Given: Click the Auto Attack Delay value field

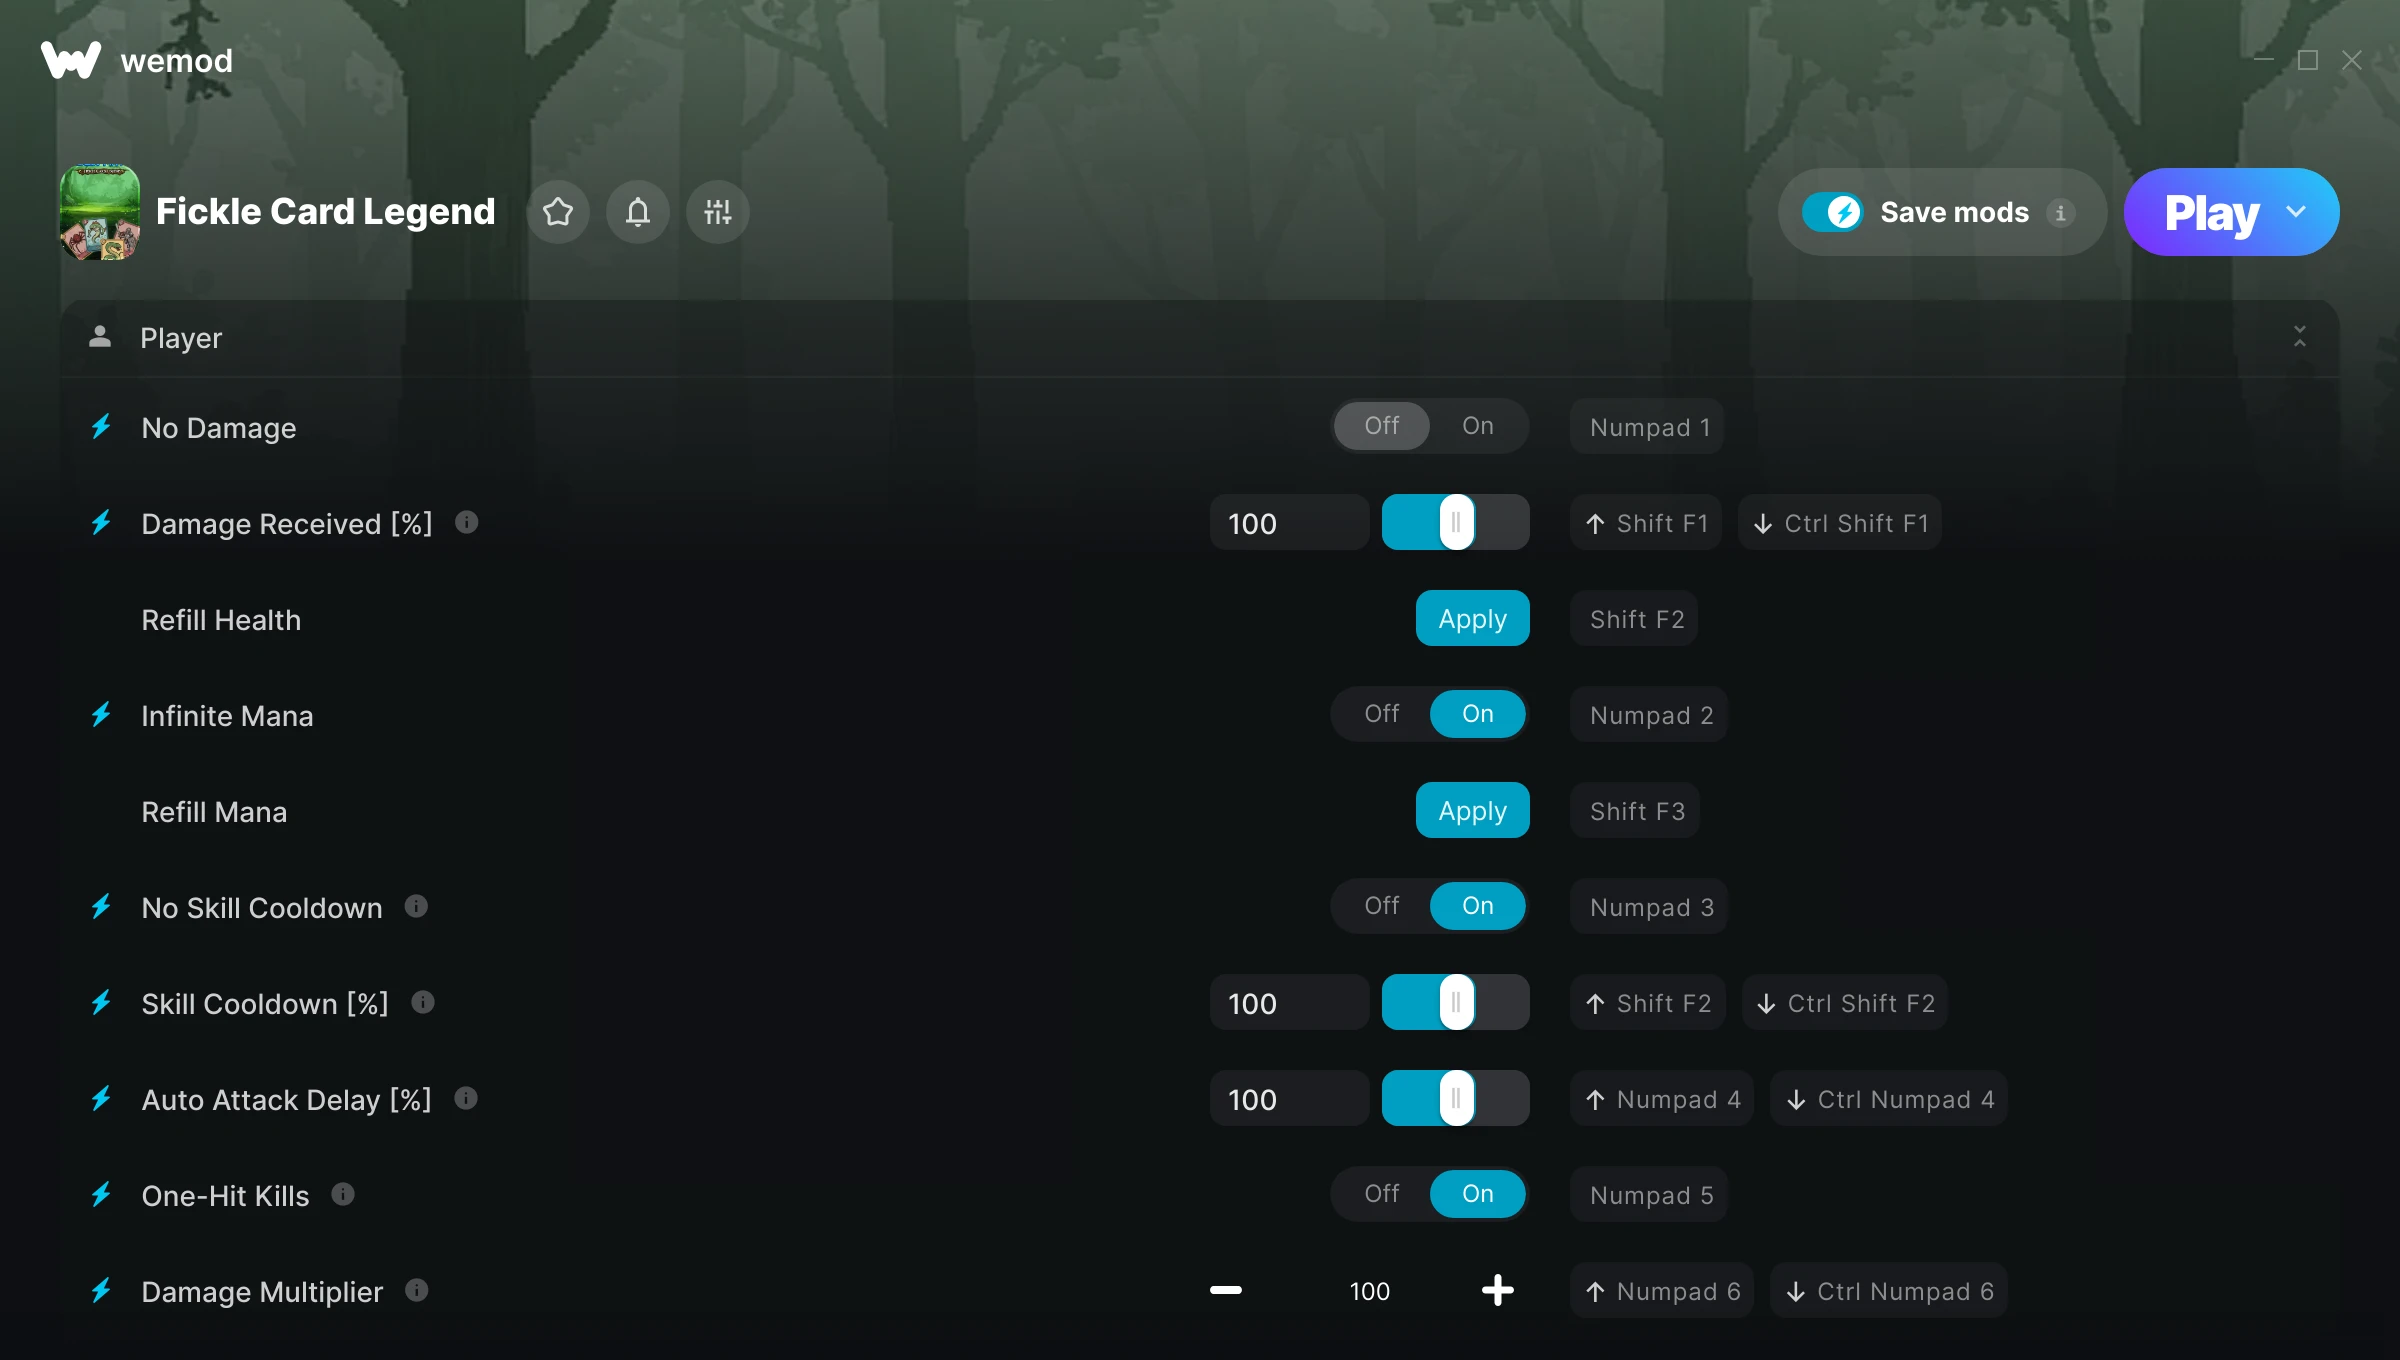Looking at the screenshot, I should click(x=1289, y=1098).
